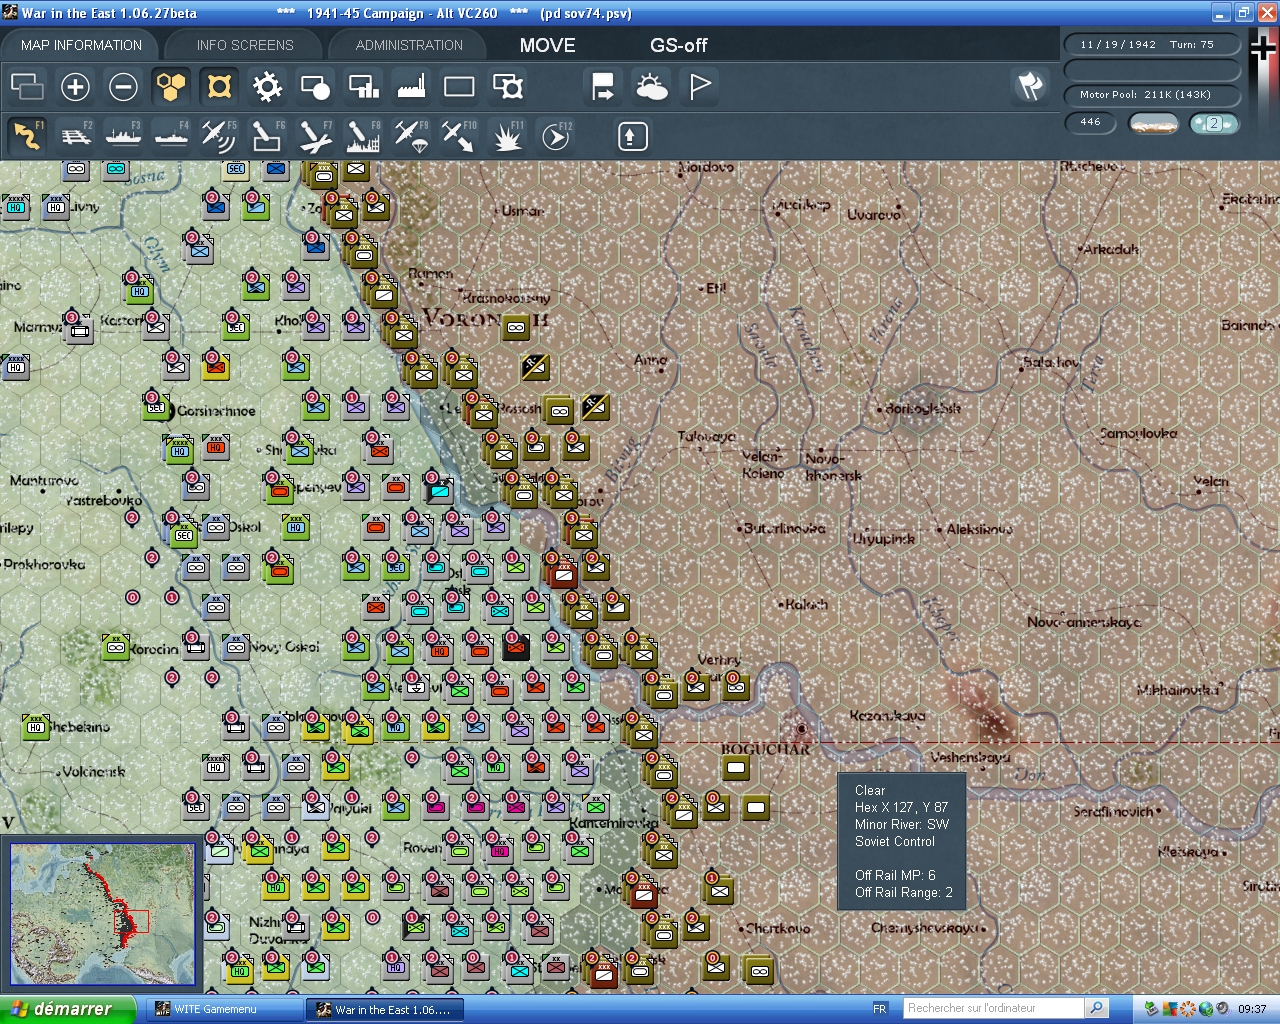The height and width of the screenshot is (1024, 1280).
Task: Select the F3 naval transport mode
Action: pos(123,135)
